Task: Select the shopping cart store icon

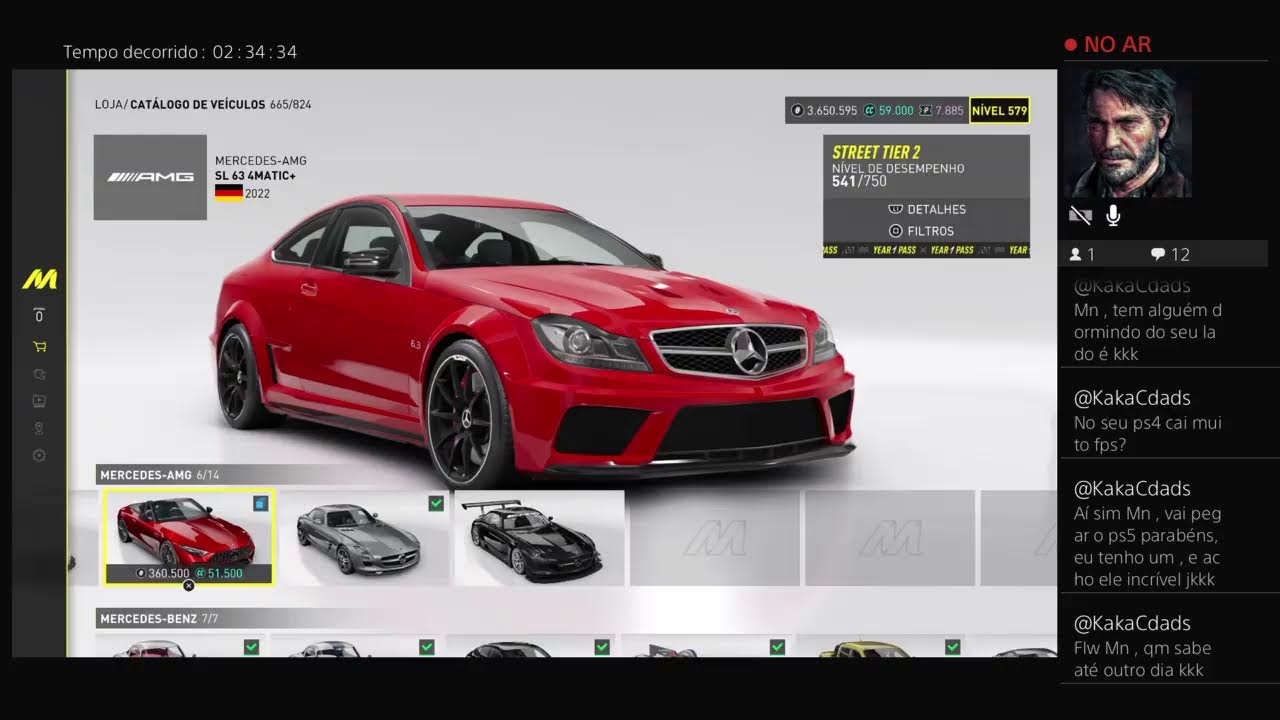Action: [x=39, y=347]
